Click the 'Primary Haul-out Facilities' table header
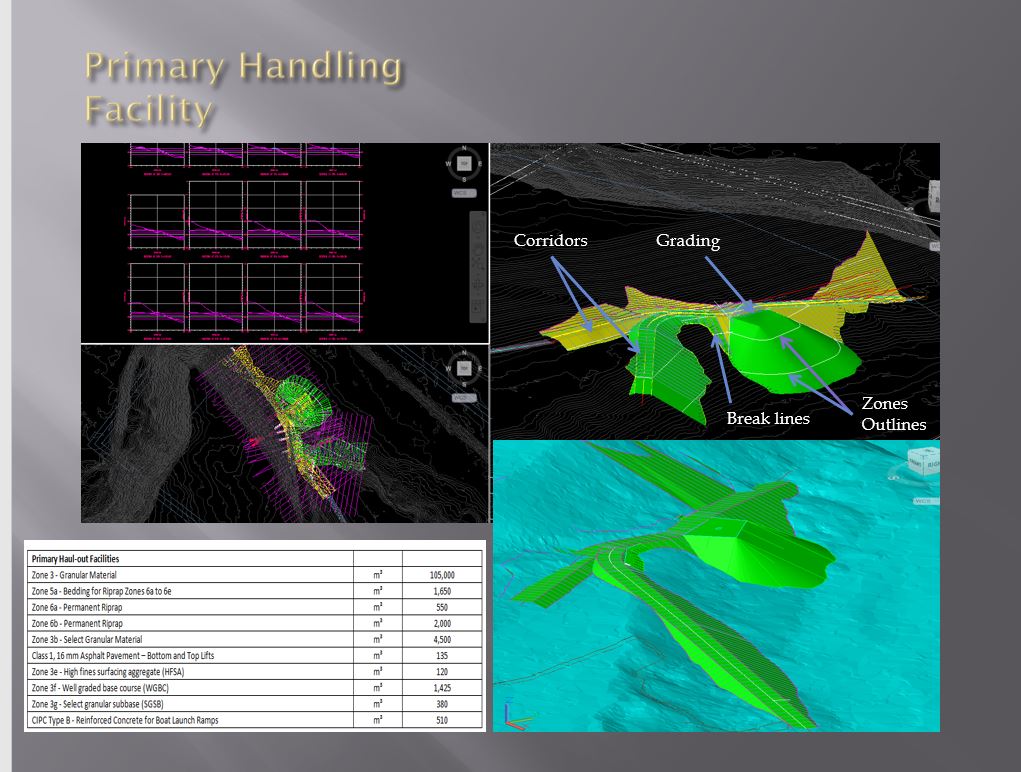The height and width of the screenshot is (772, 1021). point(76,558)
